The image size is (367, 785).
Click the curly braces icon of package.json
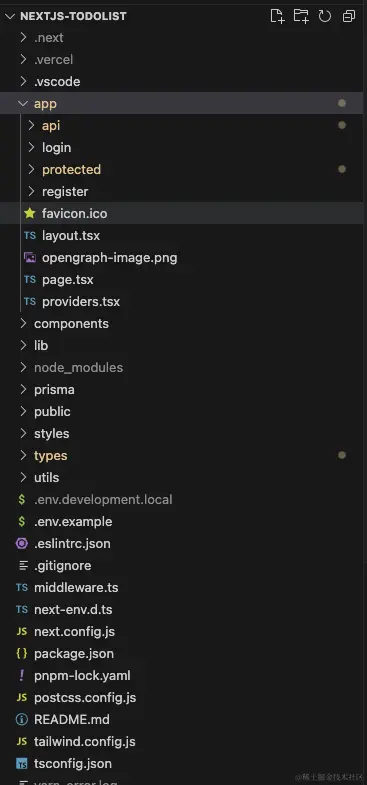[x=22, y=653]
